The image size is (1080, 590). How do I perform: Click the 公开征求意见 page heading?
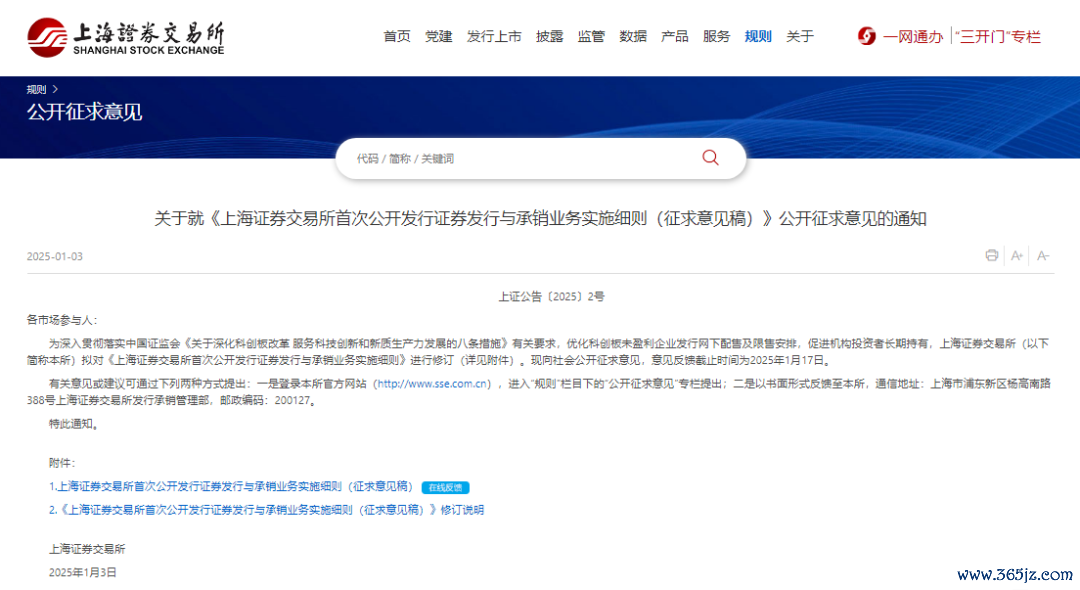[84, 112]
